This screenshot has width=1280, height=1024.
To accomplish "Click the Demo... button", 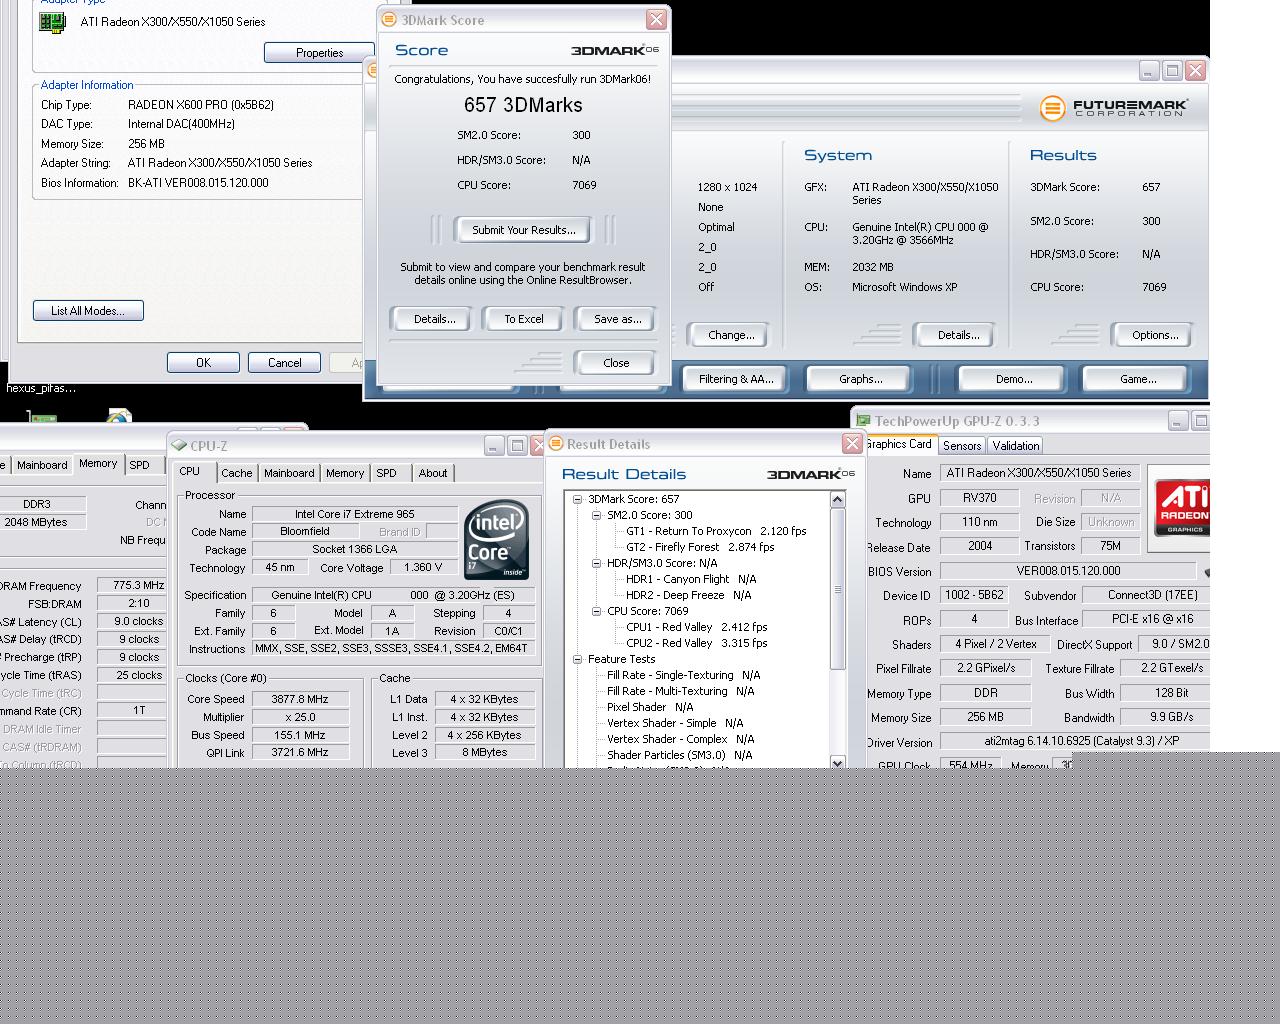I will pyautogui.click(x=1014, y=379).
